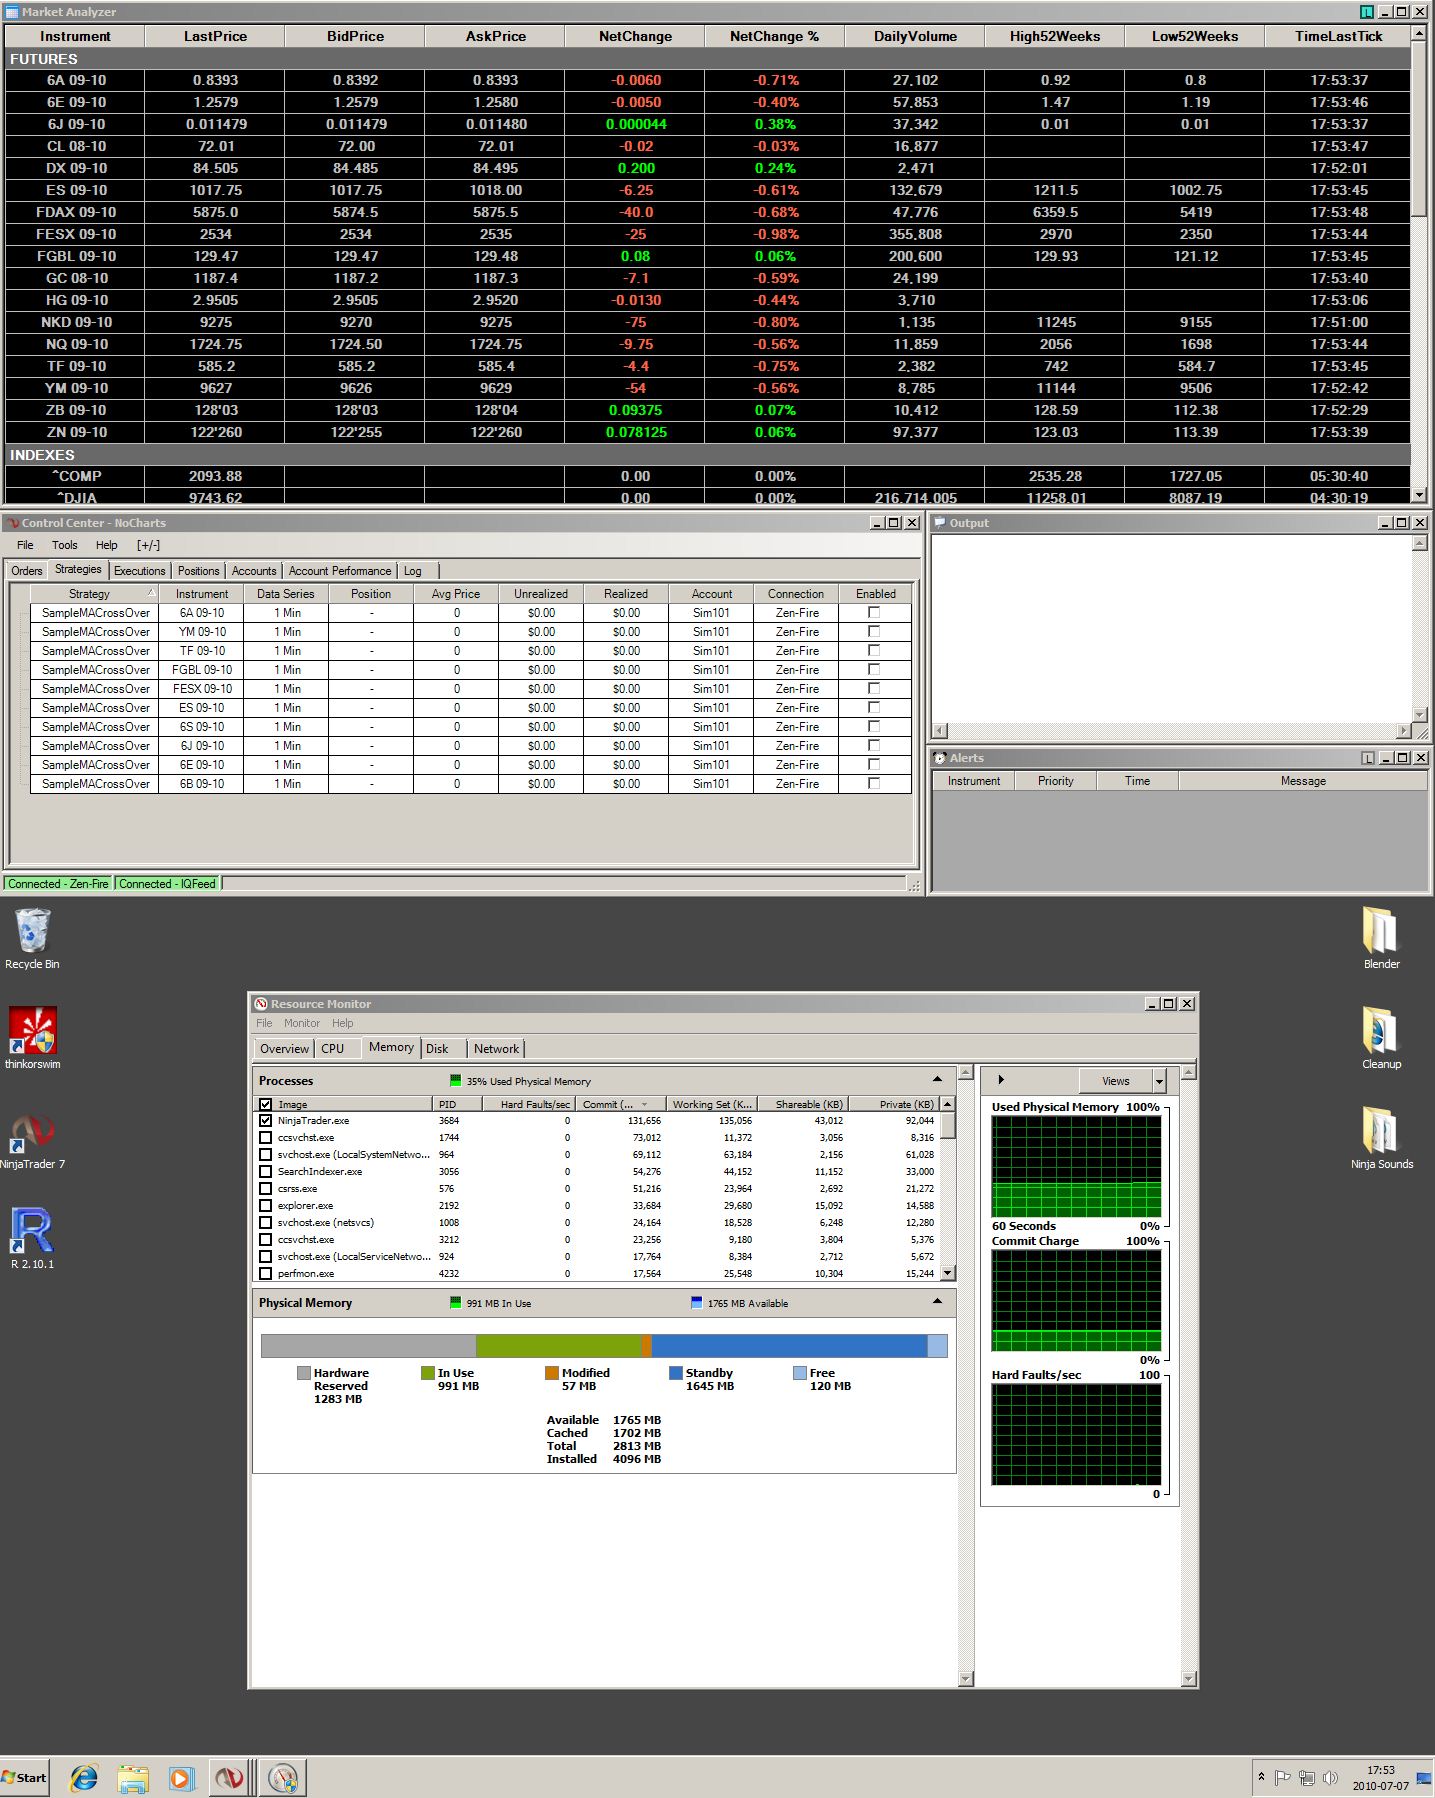Image resolution: width=1435 pixels, height=1798 pixels.
Task: Uncheck the NinjaTrader.exe process checkbox
Action: (x=265, y=1121)
